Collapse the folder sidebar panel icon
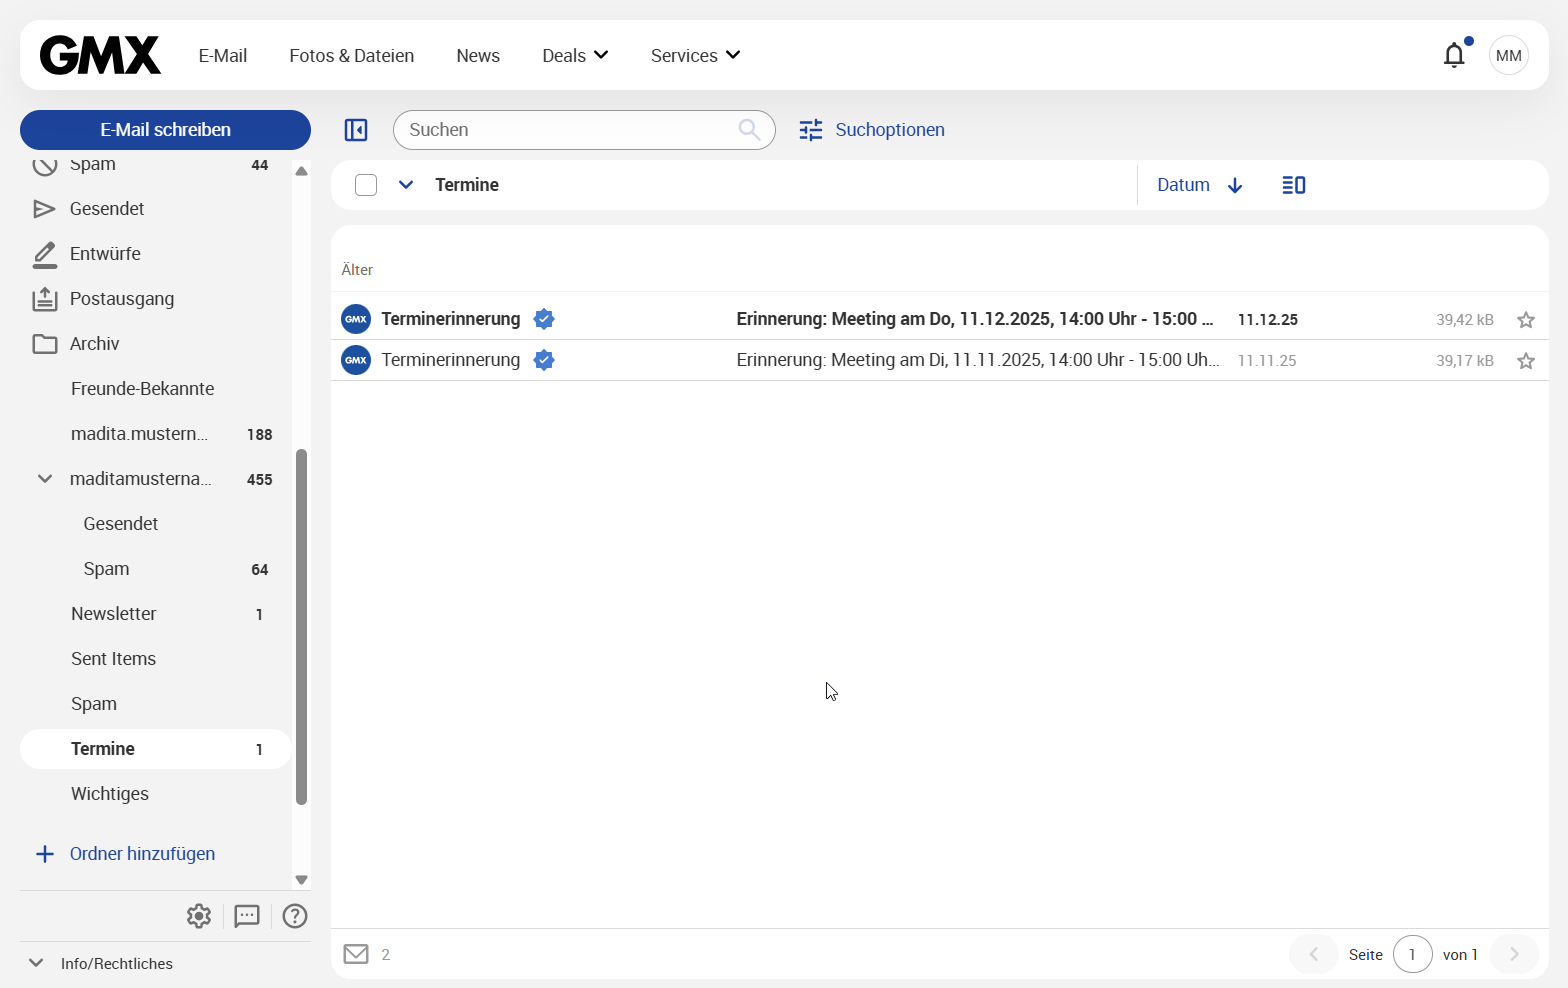1568x988 pixels. click(x=356, y=130)
